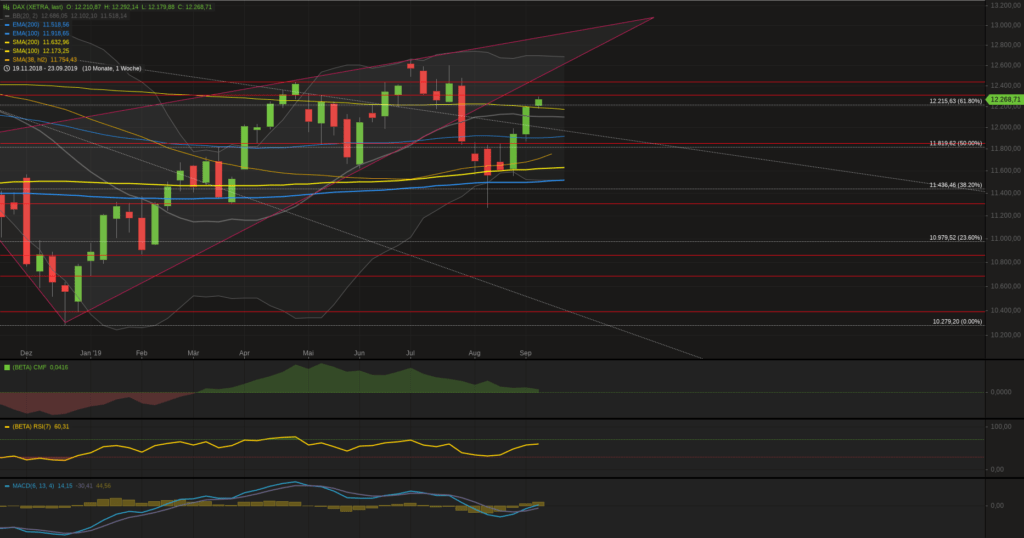Click the clock icon beside the date range
1024x538 pixels.
coord(7,69)
